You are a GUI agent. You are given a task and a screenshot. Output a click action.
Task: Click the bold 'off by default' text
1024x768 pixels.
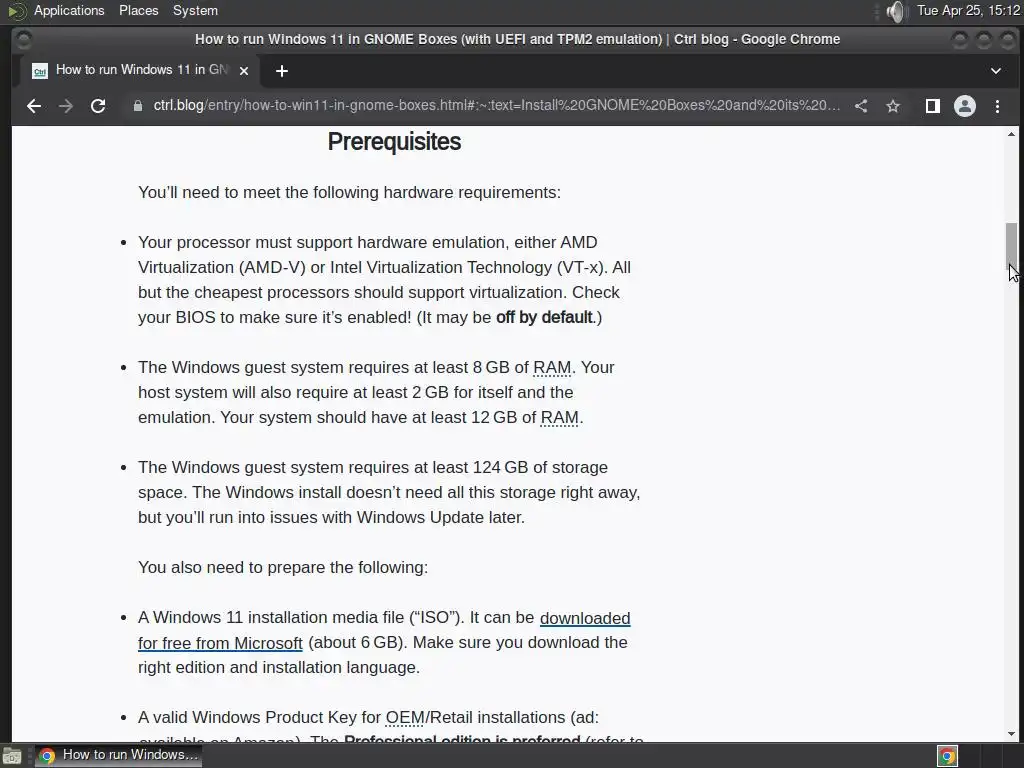pos(544,317)
